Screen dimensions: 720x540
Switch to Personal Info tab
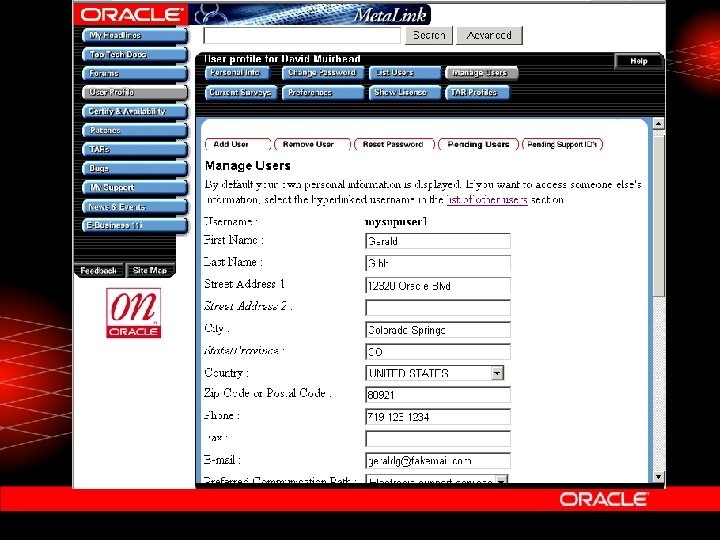[236, 73]
